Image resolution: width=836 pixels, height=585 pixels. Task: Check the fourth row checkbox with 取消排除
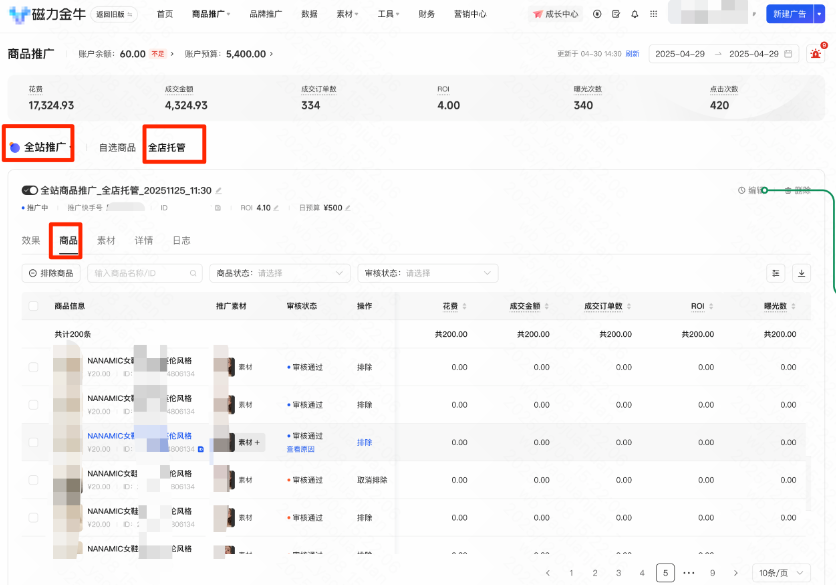(x=33, y=480)
